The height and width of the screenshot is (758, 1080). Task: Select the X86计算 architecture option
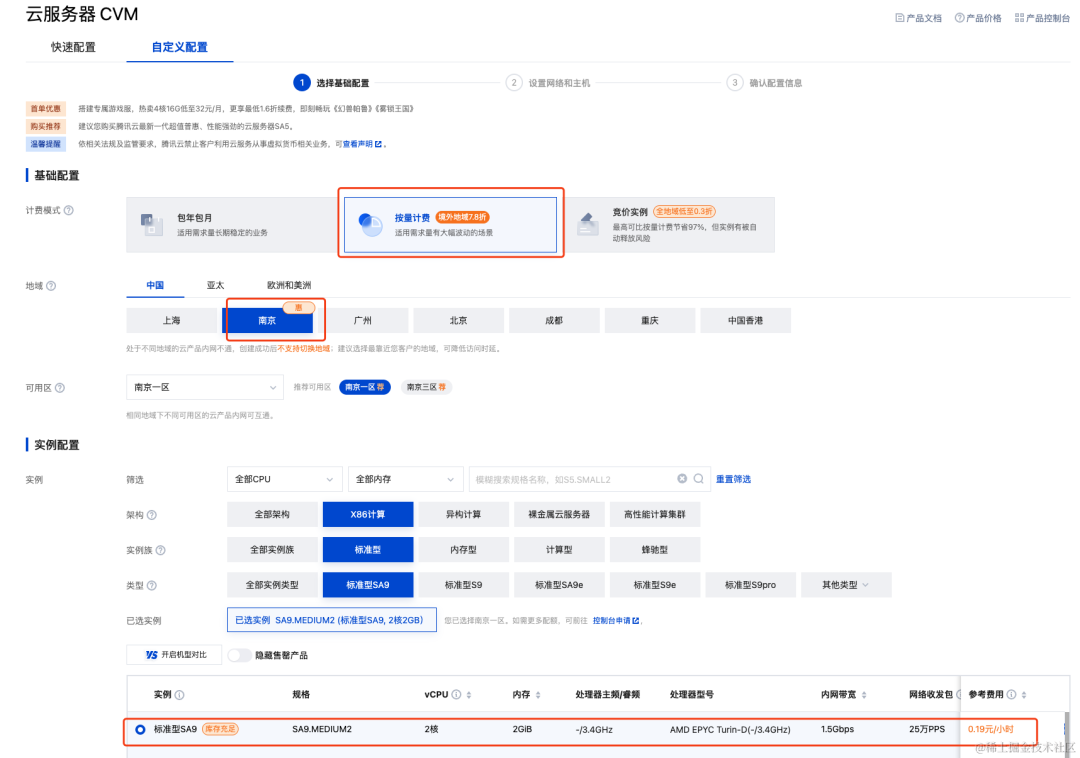[368, 514]
